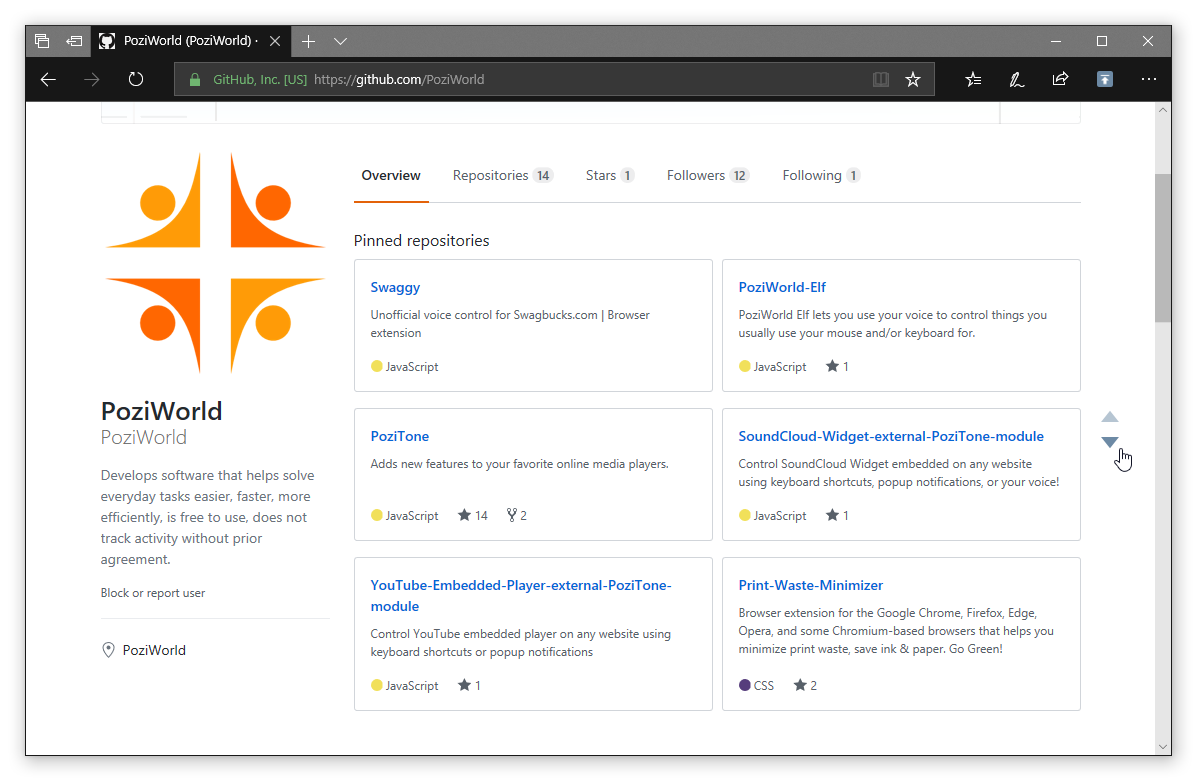The width and height of the screenshot is (1197, 781).
Task: Open reading view in the address bar
Action: (x=880, y=79)
